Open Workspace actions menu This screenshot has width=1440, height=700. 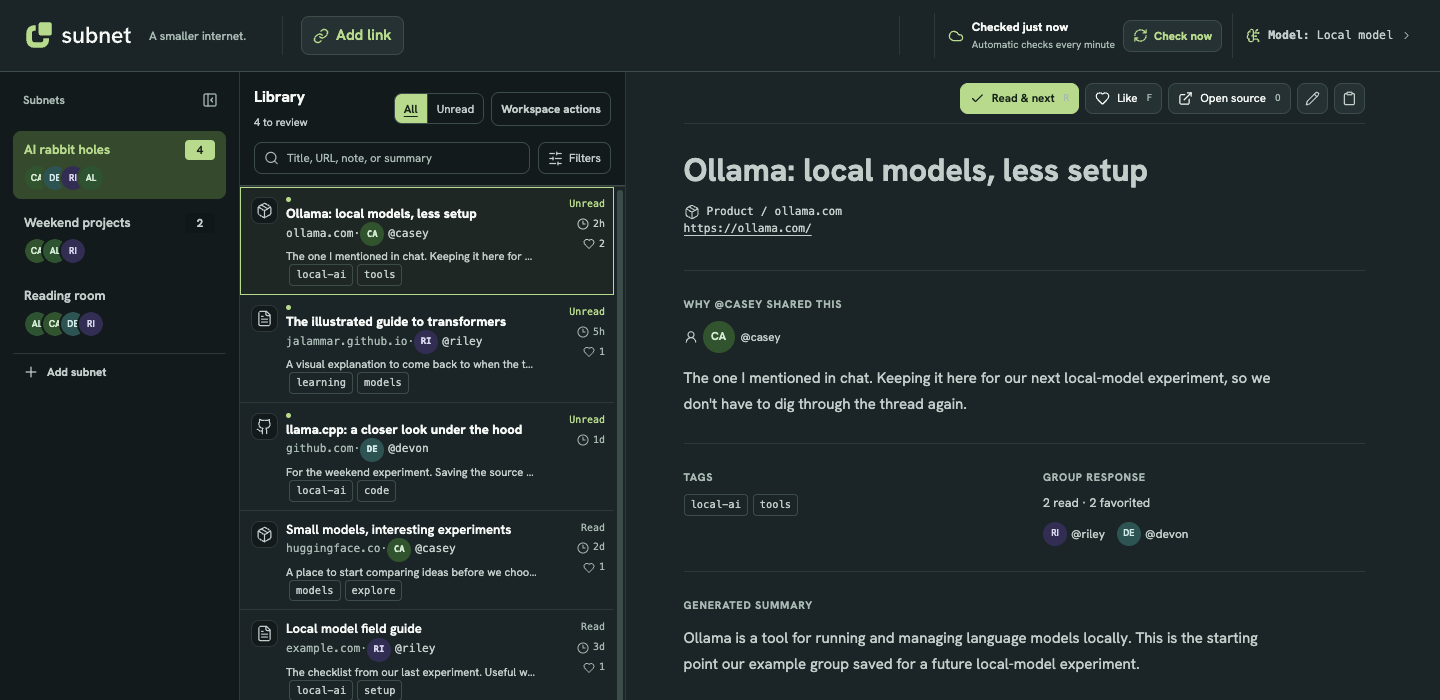click(551, 109)
